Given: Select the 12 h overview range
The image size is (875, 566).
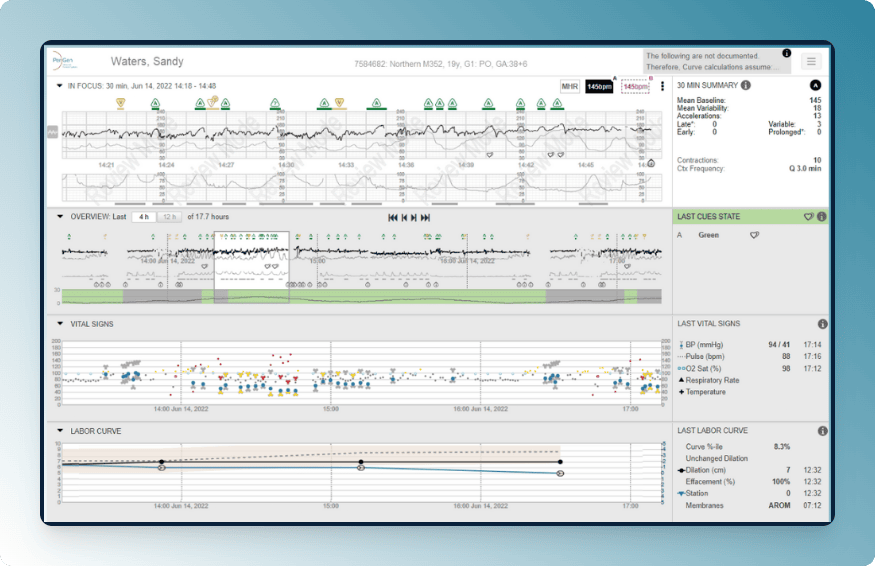Looking at the screenshot, I should click(x=167, y=216).
